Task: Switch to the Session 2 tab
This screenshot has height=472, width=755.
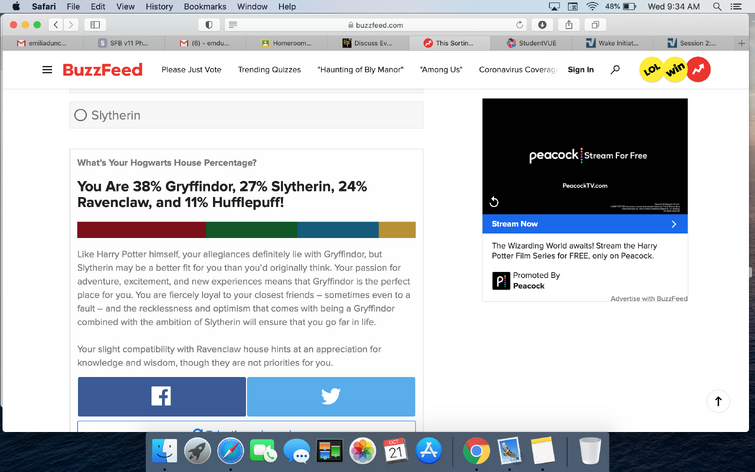Action: pyautogui.click(x=693, y=43)
